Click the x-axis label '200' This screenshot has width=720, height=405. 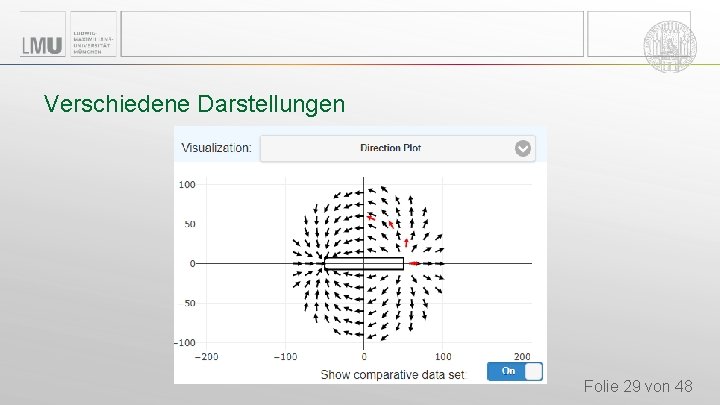click(x=522, y=357)
